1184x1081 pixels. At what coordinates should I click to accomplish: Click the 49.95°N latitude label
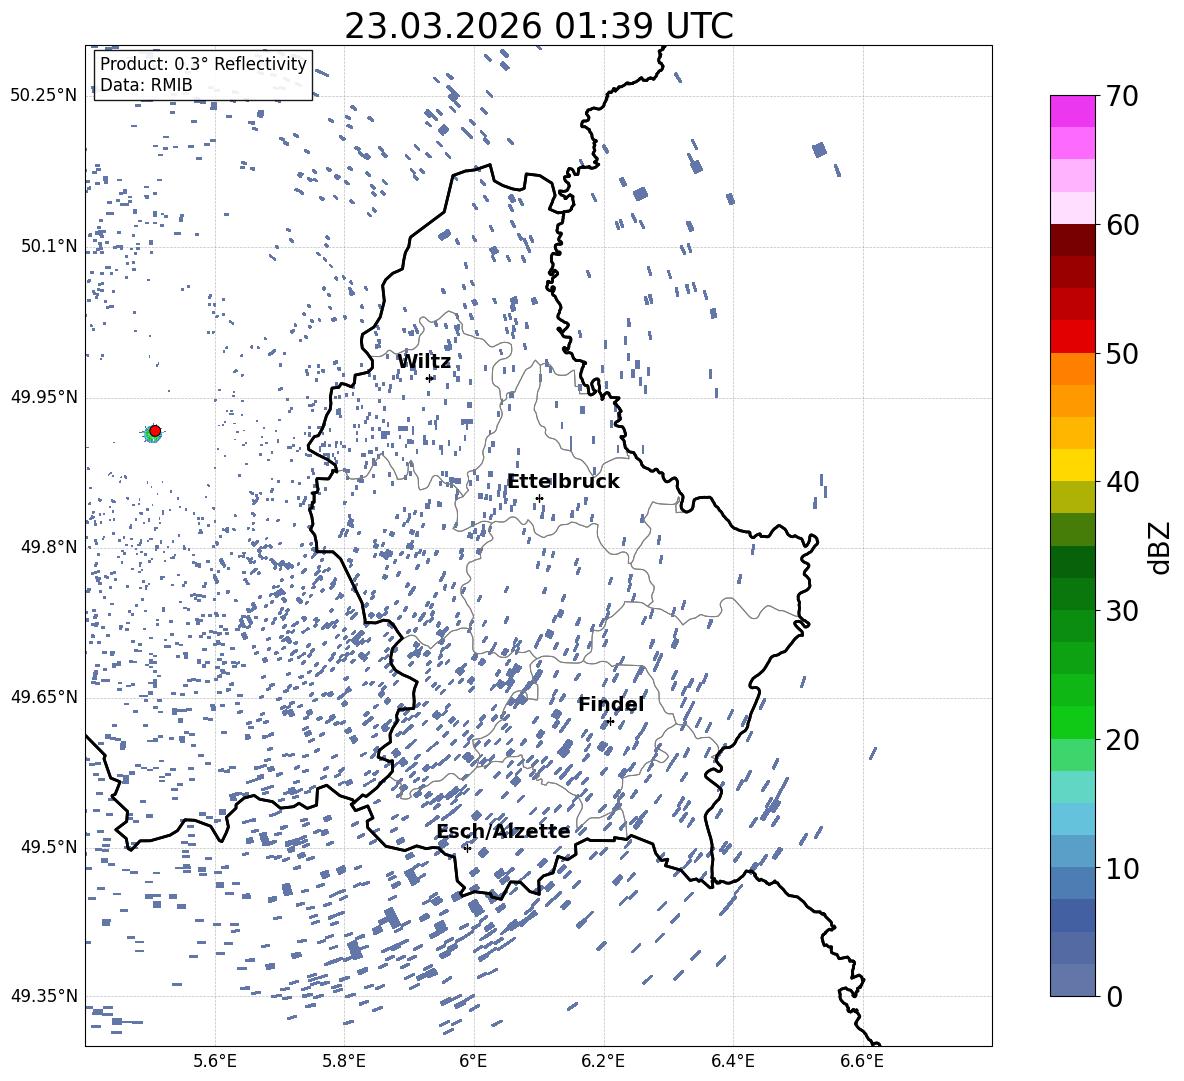44,397
